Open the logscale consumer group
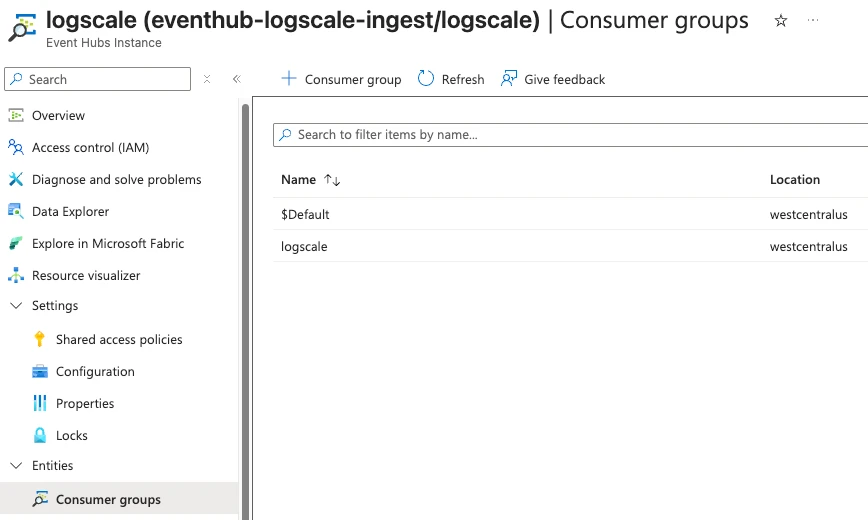 click(304, 246)
